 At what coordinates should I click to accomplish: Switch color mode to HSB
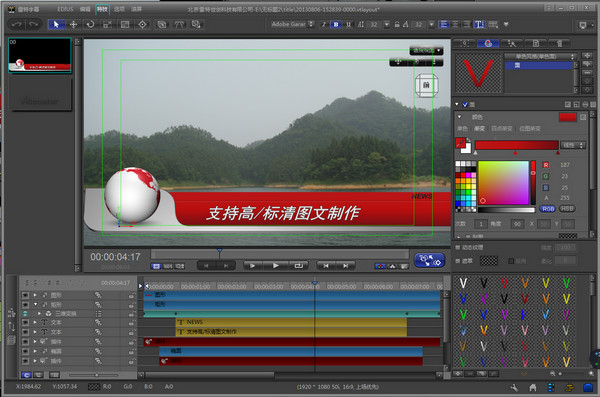pos(567,209)
